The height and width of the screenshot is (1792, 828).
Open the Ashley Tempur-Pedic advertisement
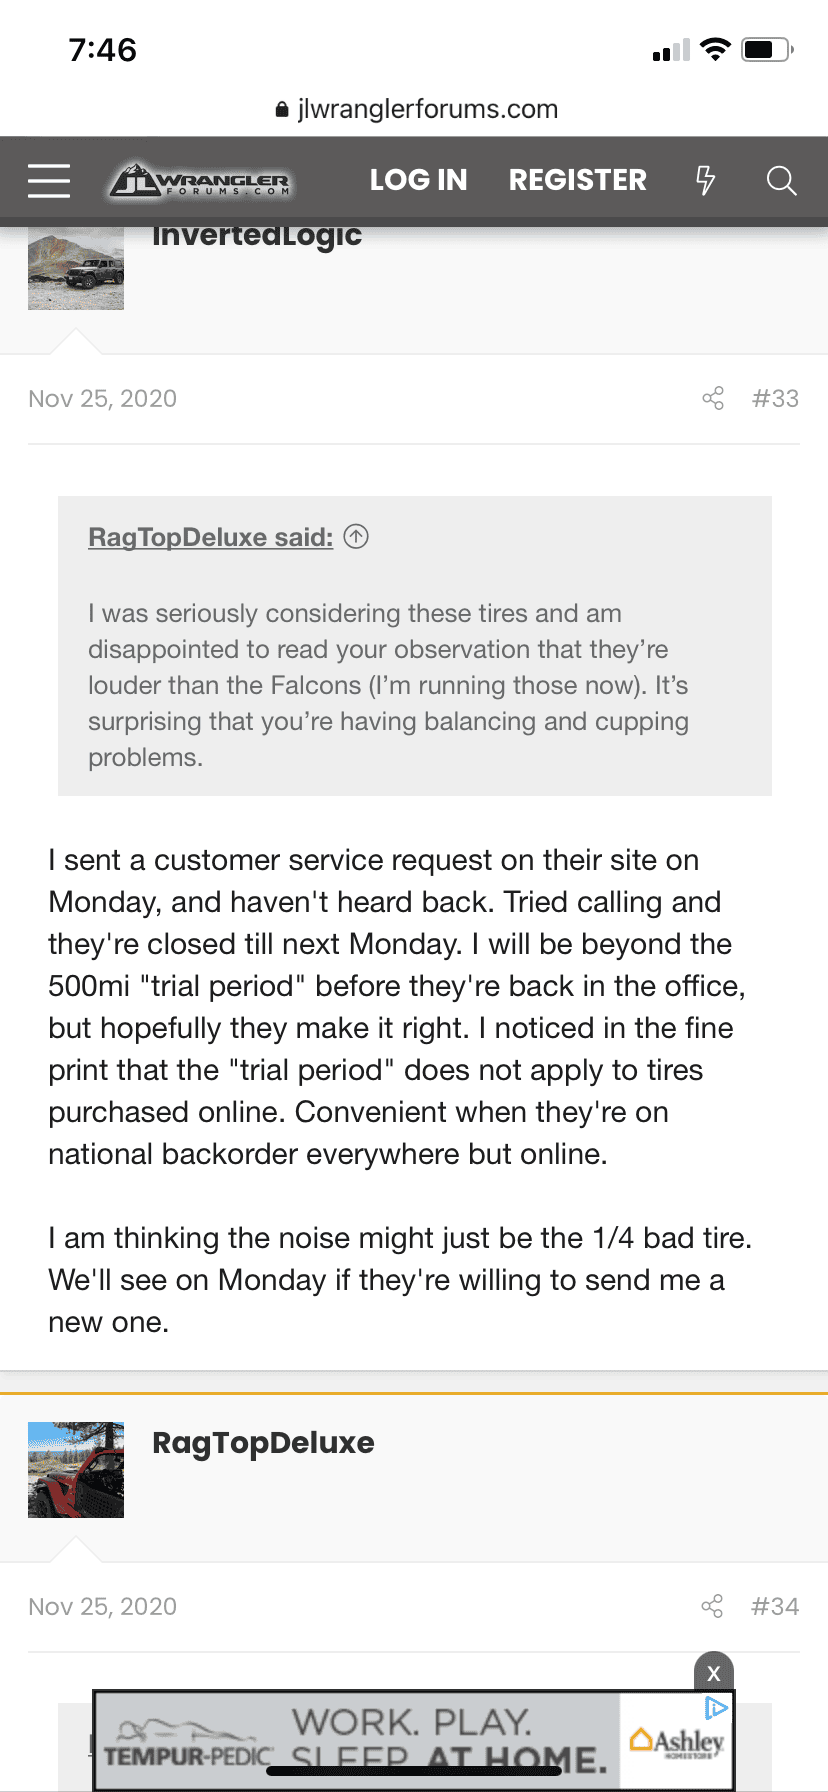[x=414, y=1741]
